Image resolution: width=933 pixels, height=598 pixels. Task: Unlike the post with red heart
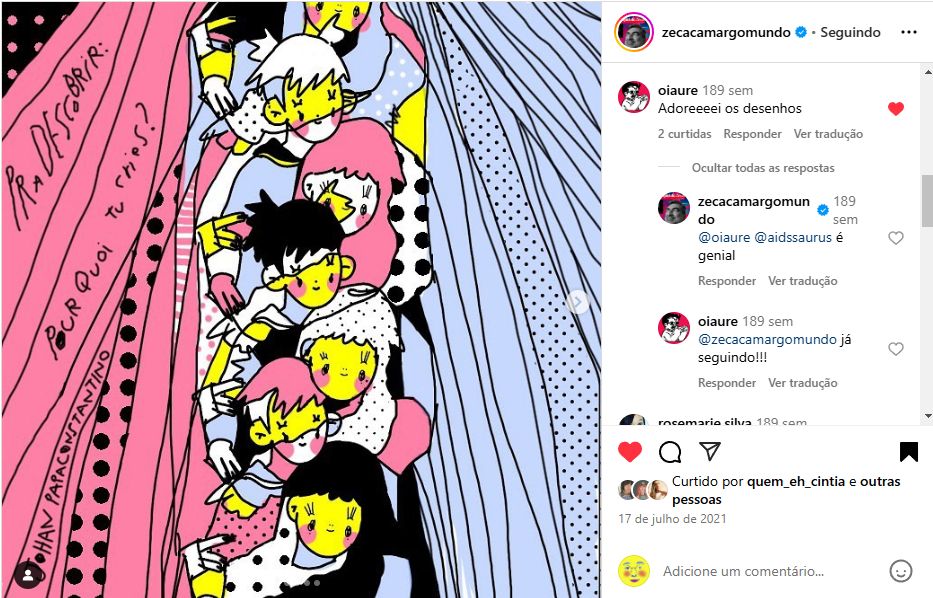(x=630, y=452)
